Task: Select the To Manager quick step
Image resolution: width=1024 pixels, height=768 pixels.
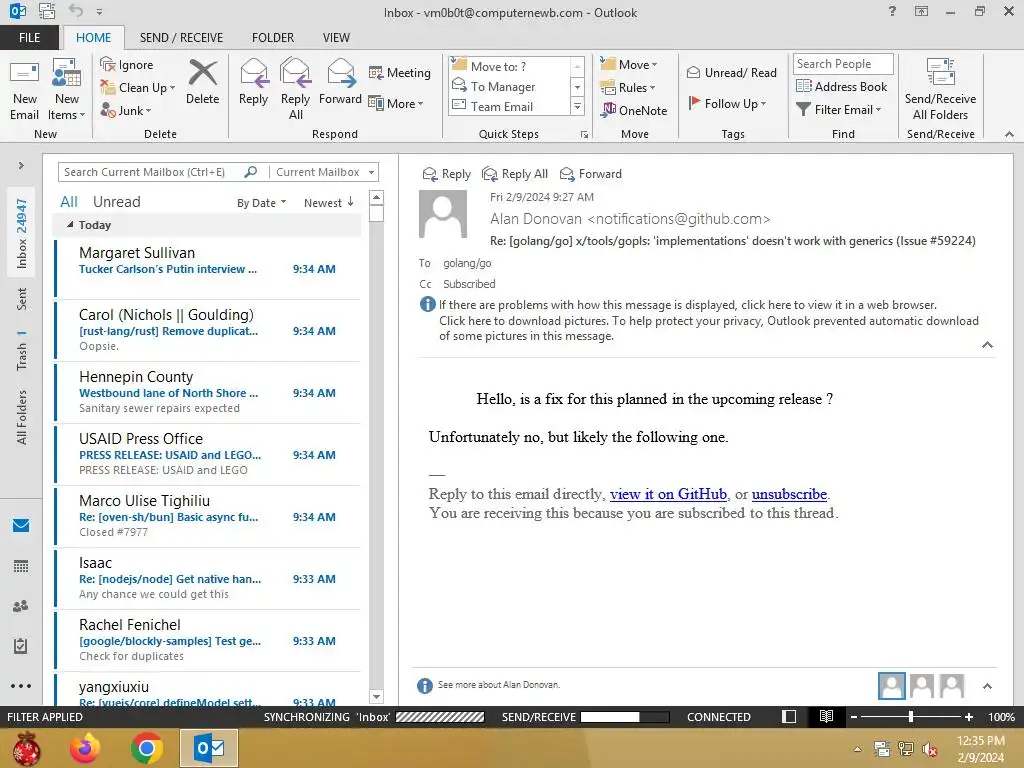Action: coord(509,86)
